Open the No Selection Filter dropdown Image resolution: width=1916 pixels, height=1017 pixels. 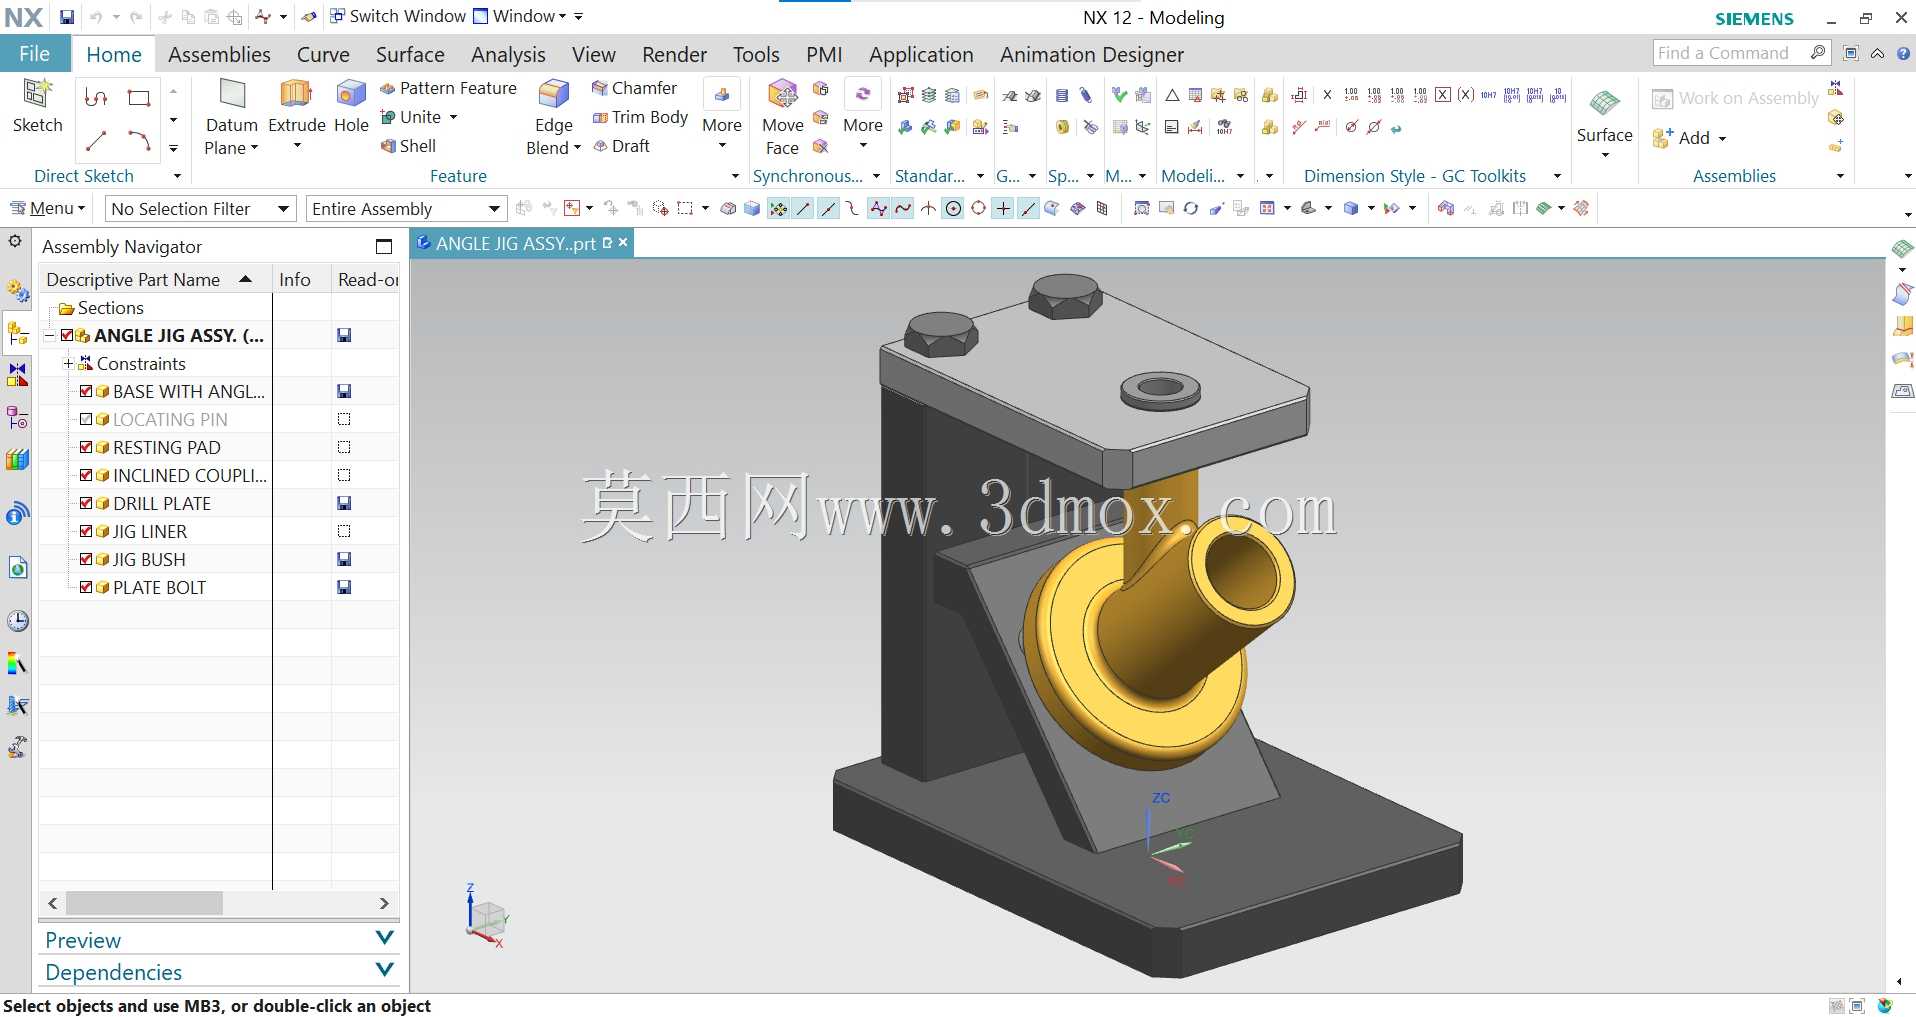point(201,209)
